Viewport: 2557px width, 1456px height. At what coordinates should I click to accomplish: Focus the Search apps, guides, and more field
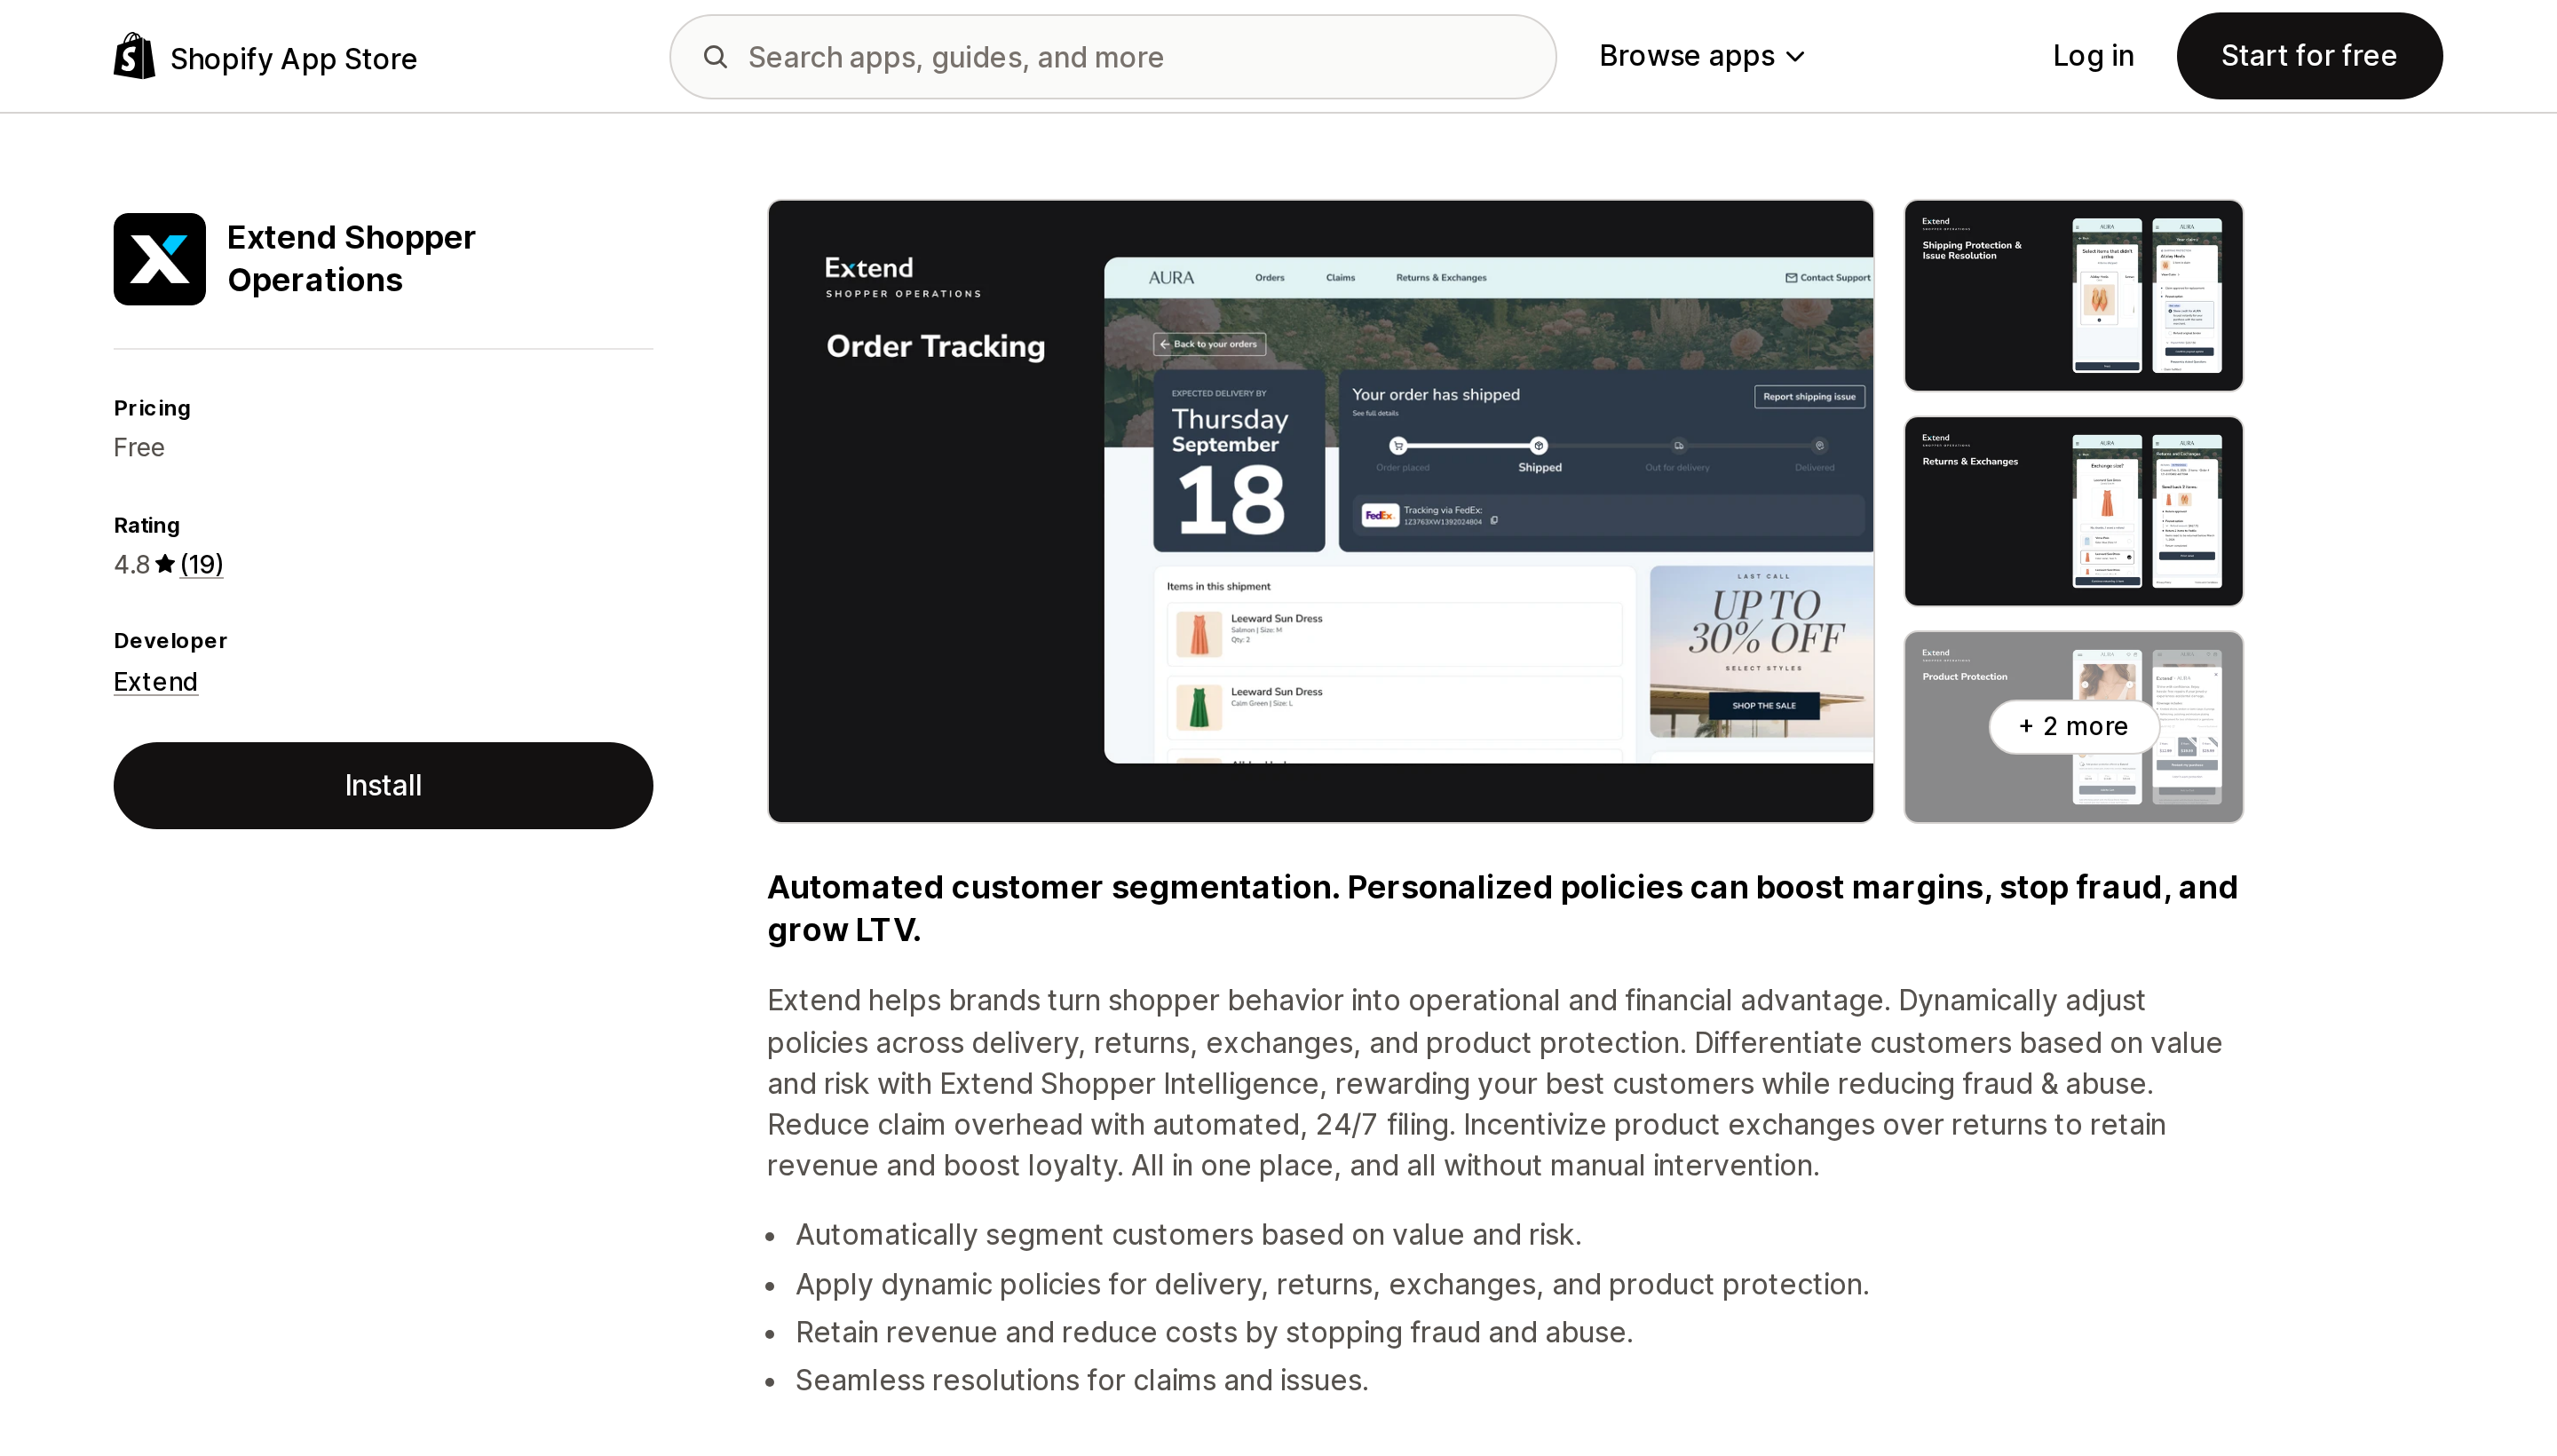pos(1112,57)
